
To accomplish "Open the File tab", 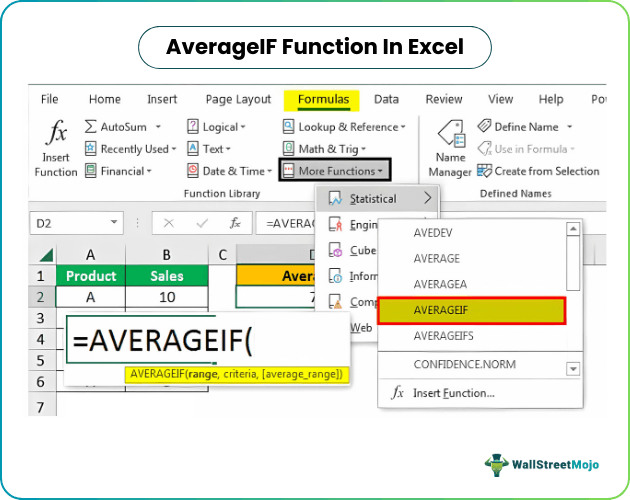I will pyautogui.click(x=49, y=99).
